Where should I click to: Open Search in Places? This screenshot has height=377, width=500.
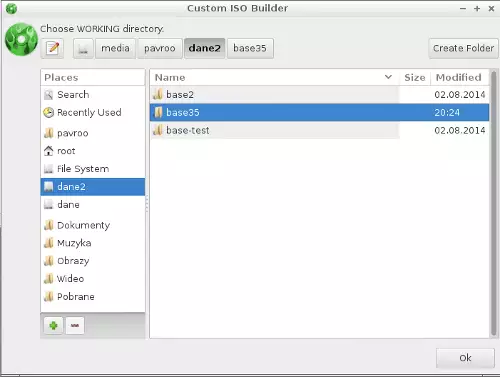coord(93,95)
